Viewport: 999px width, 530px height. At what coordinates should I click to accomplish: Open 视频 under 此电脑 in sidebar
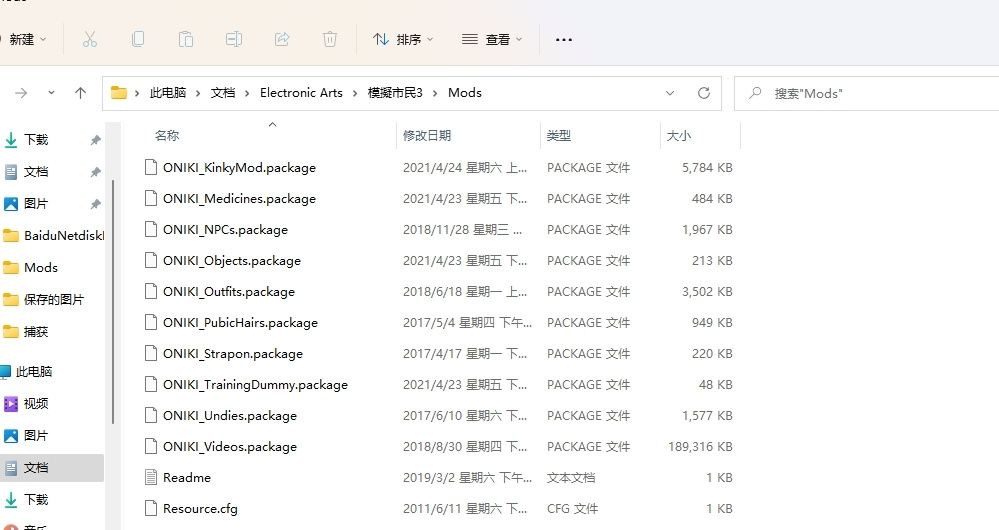click(x=36, y=403)
